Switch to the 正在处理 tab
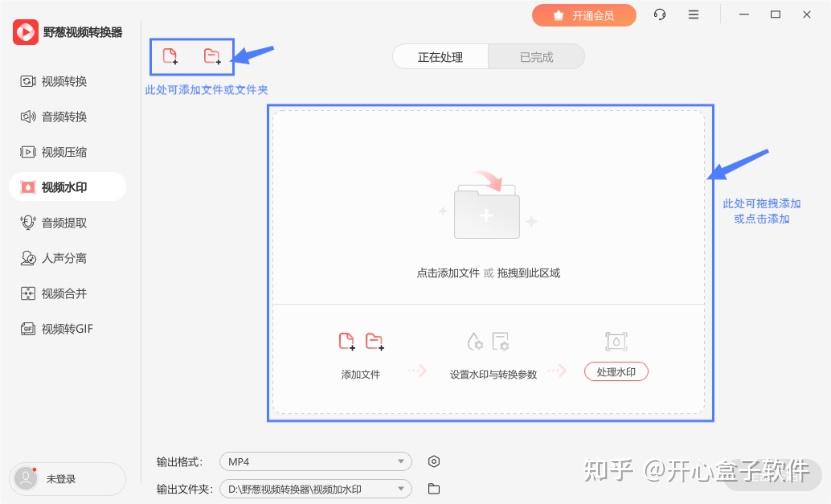 (x=440, y=57)
